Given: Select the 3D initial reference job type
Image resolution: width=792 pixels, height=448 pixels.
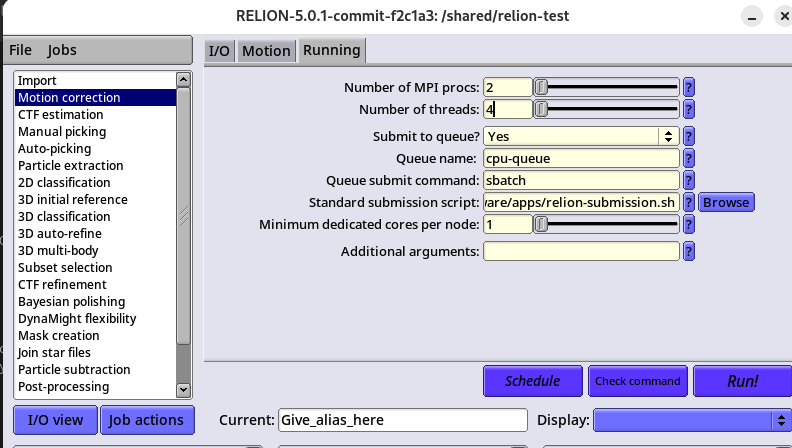Looking at the screenshot, I should pos(96,200).
